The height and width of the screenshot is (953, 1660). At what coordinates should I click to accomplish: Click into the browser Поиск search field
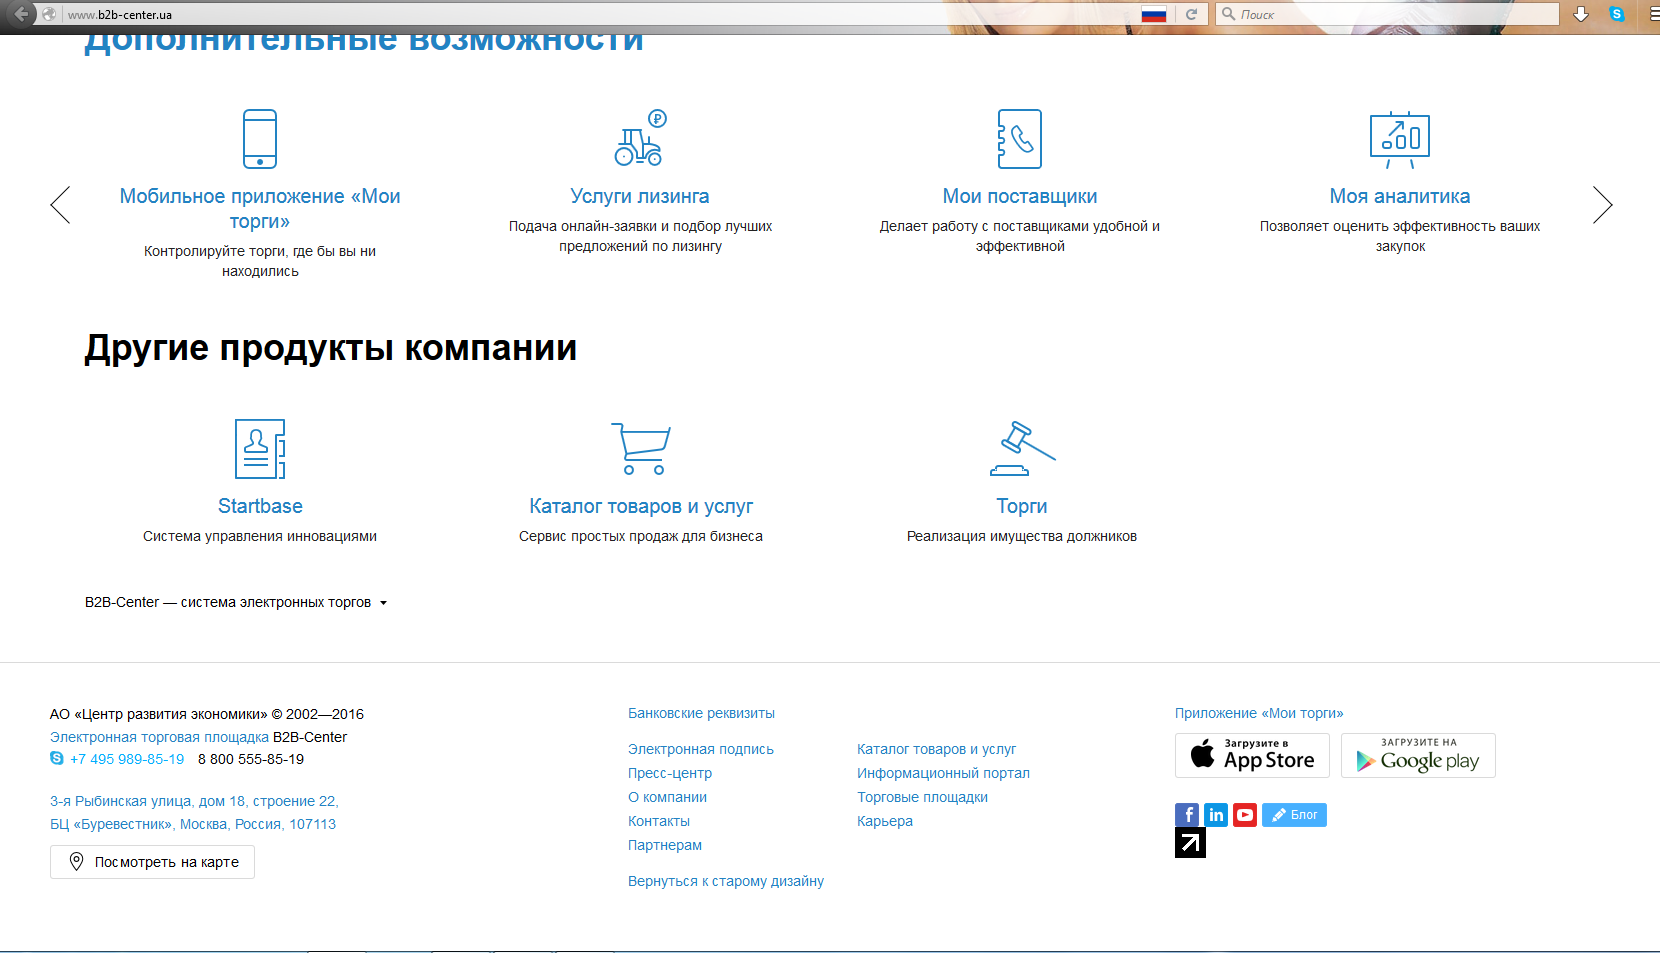1388,14
